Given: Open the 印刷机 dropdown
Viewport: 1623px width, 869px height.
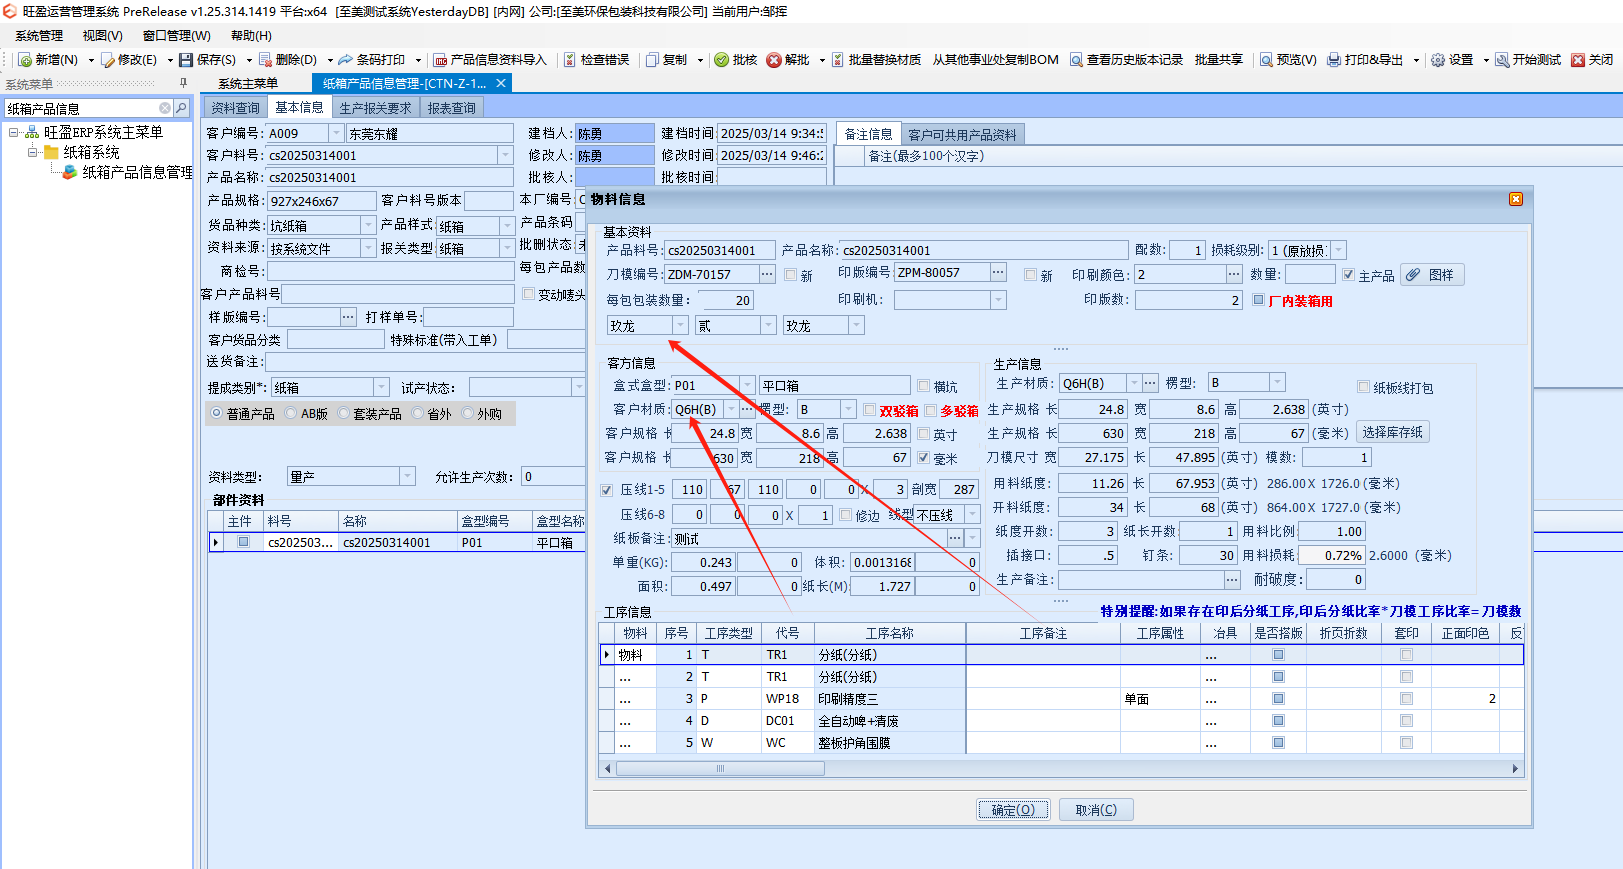Looking at the screenshot, I should coord(998,300).
